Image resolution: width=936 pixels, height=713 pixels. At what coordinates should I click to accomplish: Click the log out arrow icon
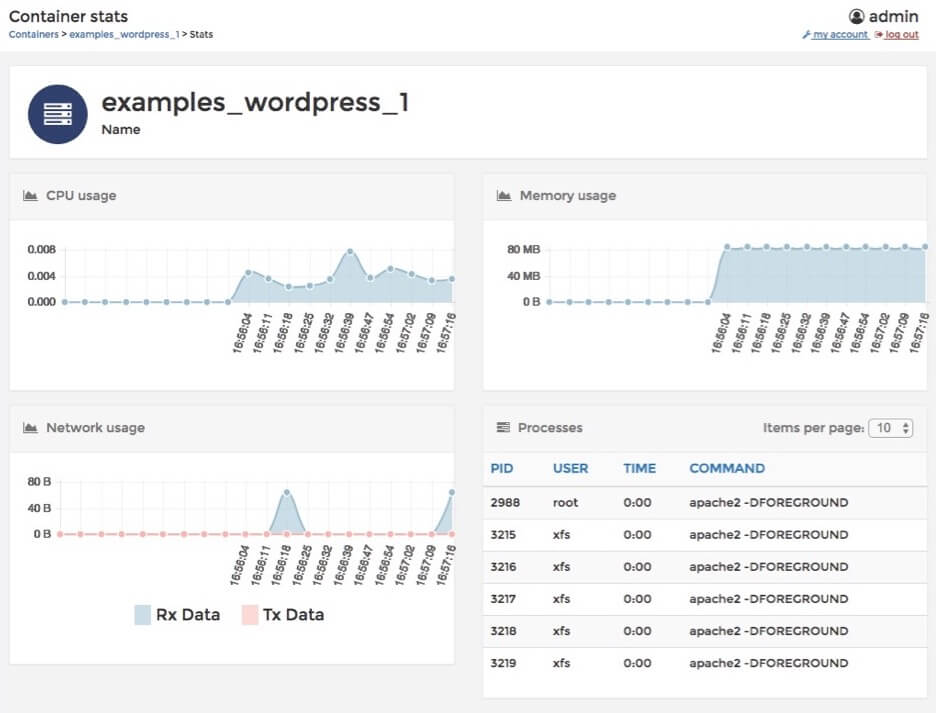pyautogui.click(x=879, y=35)
